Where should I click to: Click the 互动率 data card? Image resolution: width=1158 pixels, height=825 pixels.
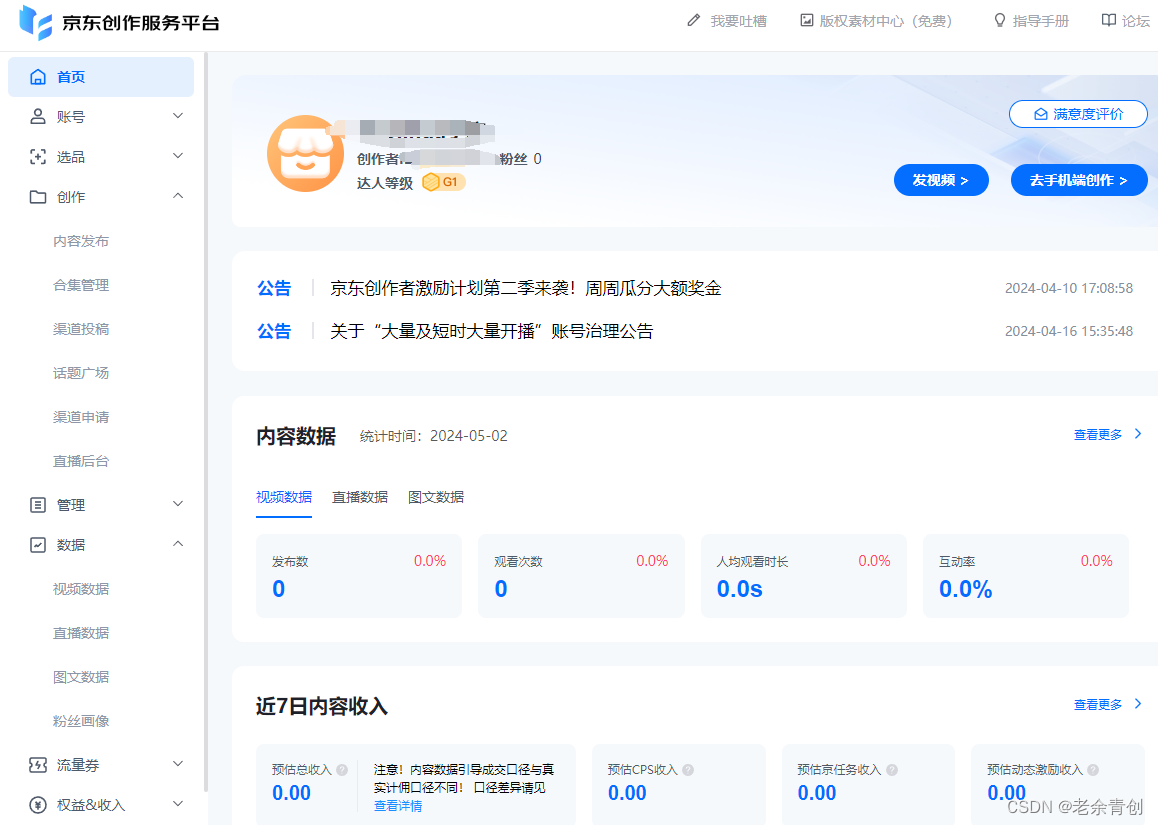(x=1026, y=576)
